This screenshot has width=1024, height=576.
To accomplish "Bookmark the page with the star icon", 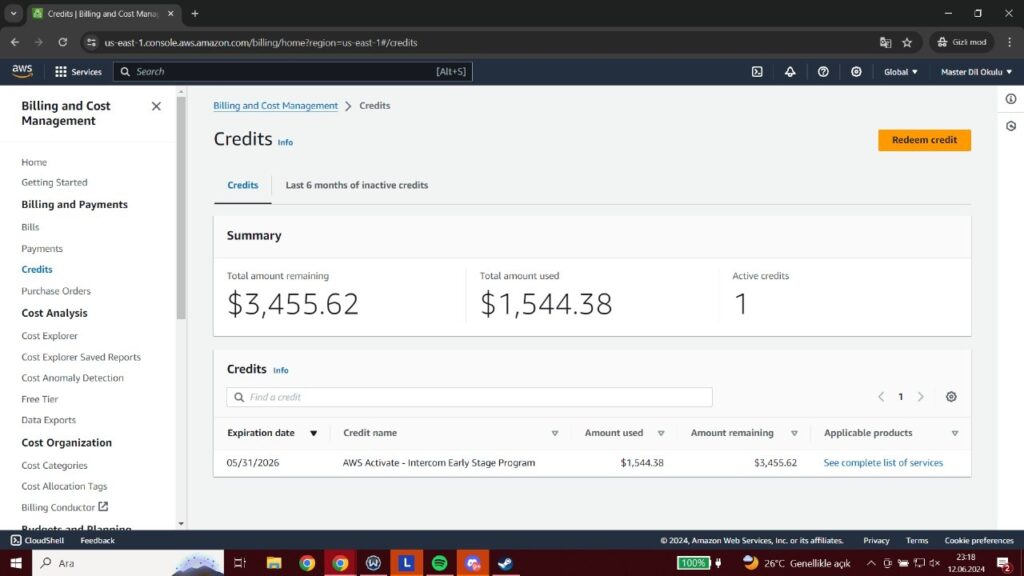I will pos(907,42).
